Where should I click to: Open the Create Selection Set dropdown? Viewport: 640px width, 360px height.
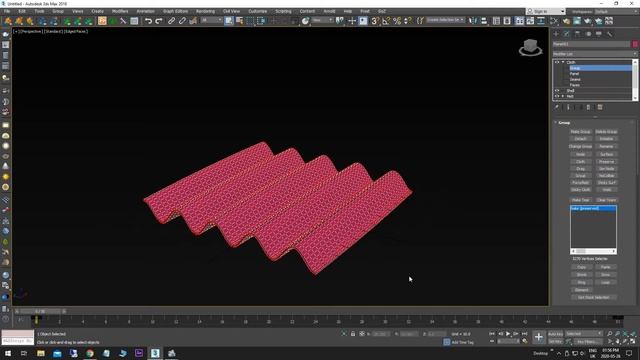pyautogui.click(x=445, y=20)
